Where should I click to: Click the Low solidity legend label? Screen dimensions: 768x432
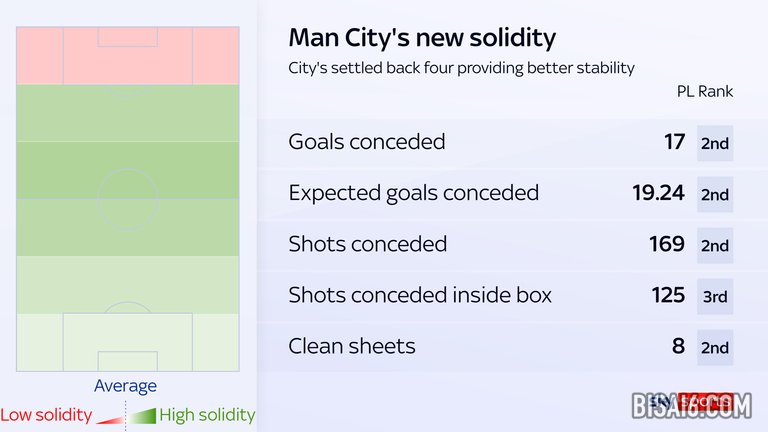pyautogui.click(x=46, y=414)
